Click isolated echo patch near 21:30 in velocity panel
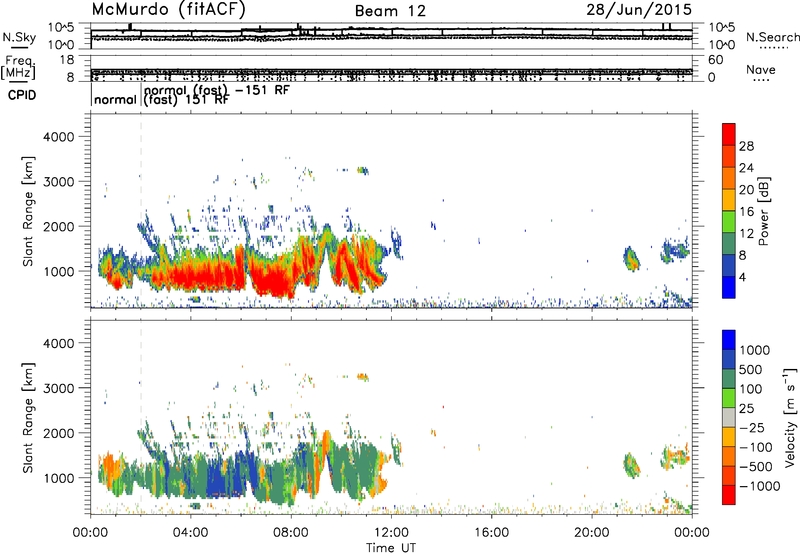 tap(632, 465)
